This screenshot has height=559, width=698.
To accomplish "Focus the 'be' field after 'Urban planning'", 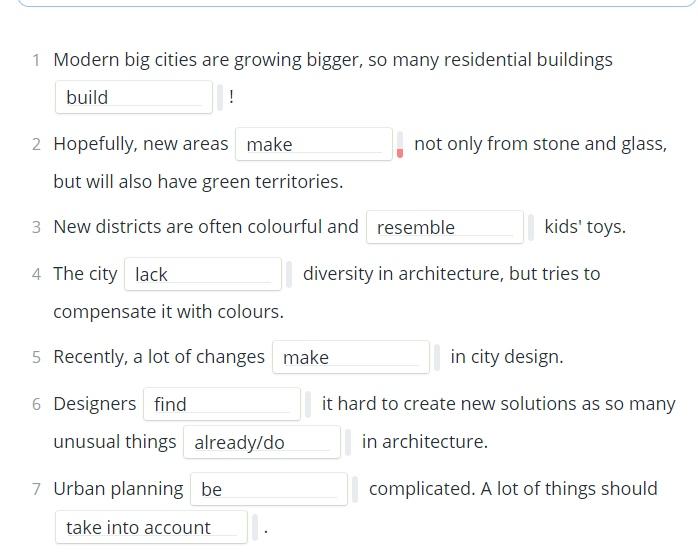I will pos(269,489).
